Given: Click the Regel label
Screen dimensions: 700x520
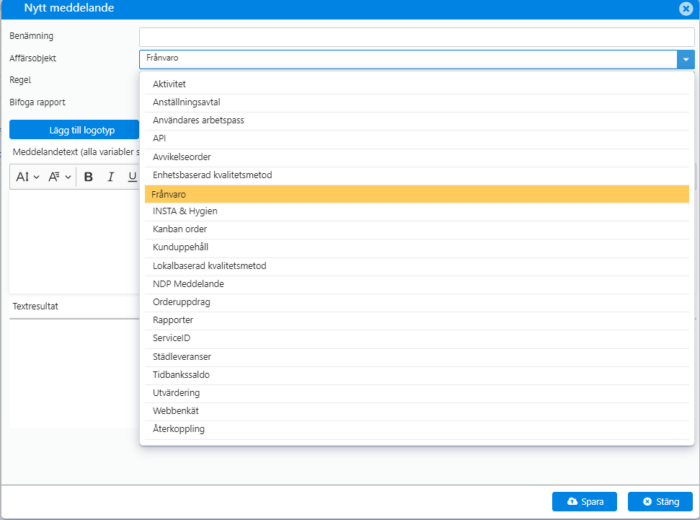Looking at the screenshot, I should (x=20, y=80).
